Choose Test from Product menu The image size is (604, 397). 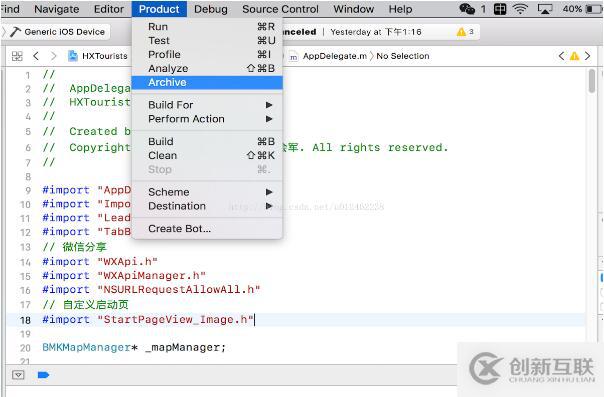207,40
